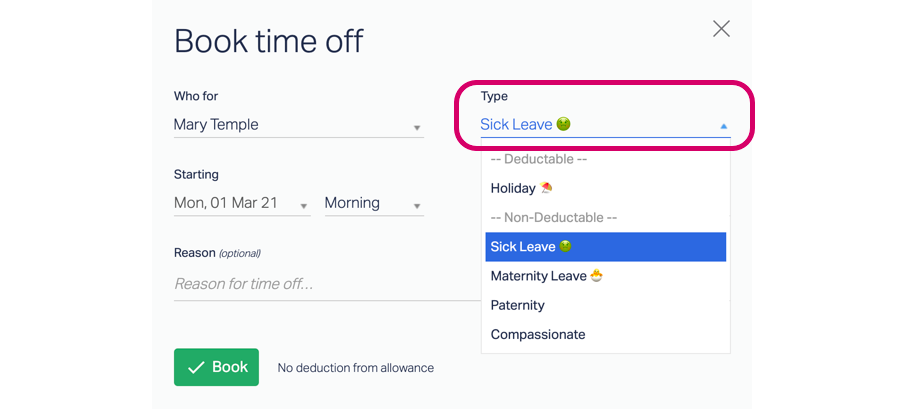
Task: Click the Mon, 01 Mar 21 date
Action: tap(226, 203)
